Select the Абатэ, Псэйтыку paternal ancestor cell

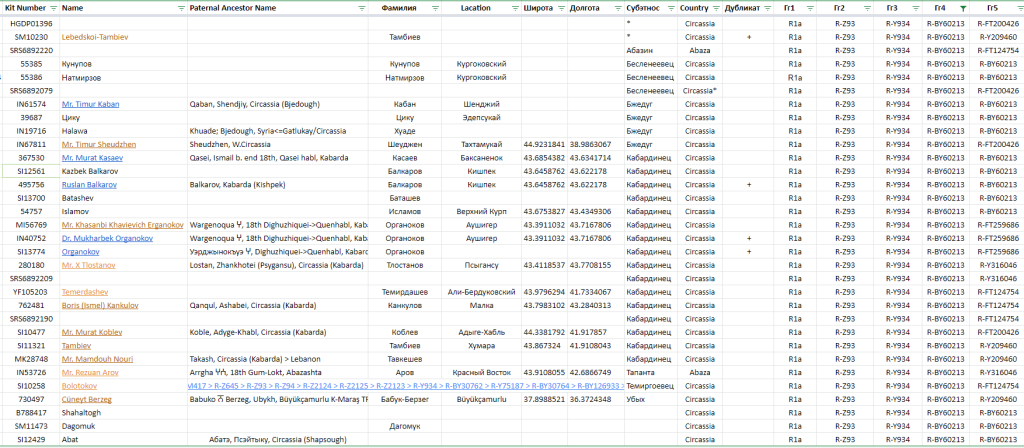click(x=278, y=440)
